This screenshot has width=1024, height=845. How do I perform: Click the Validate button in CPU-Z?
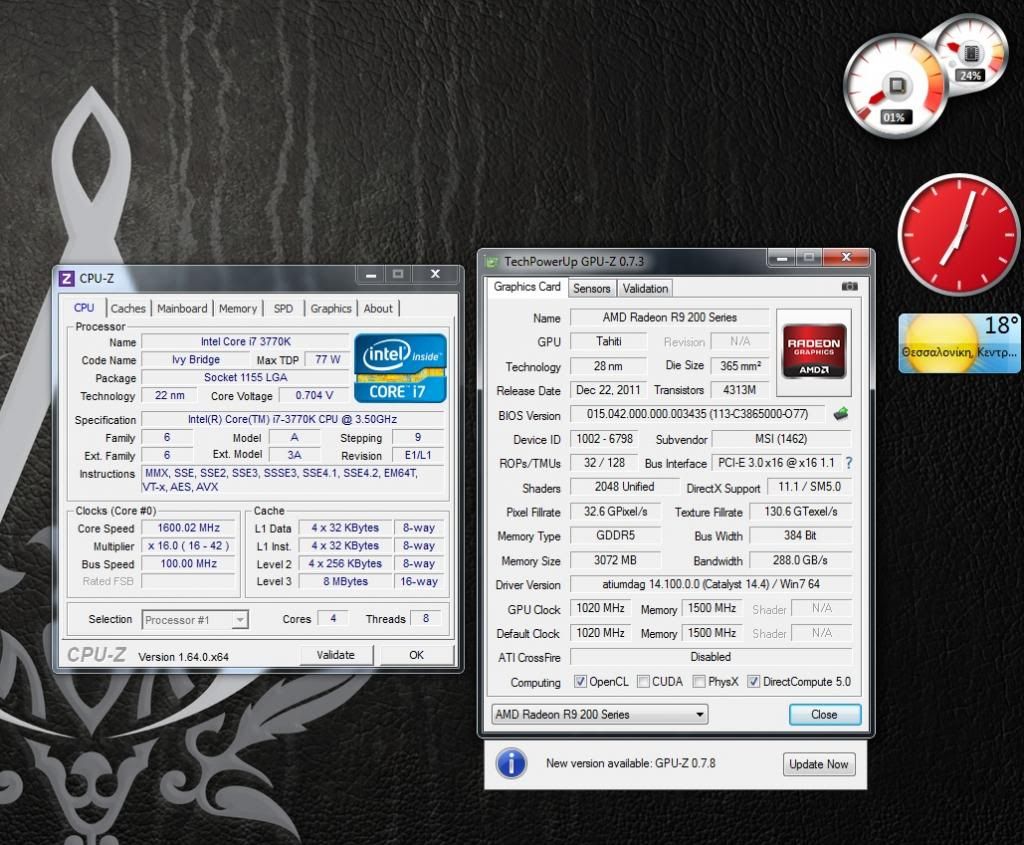tap(336, 655)
